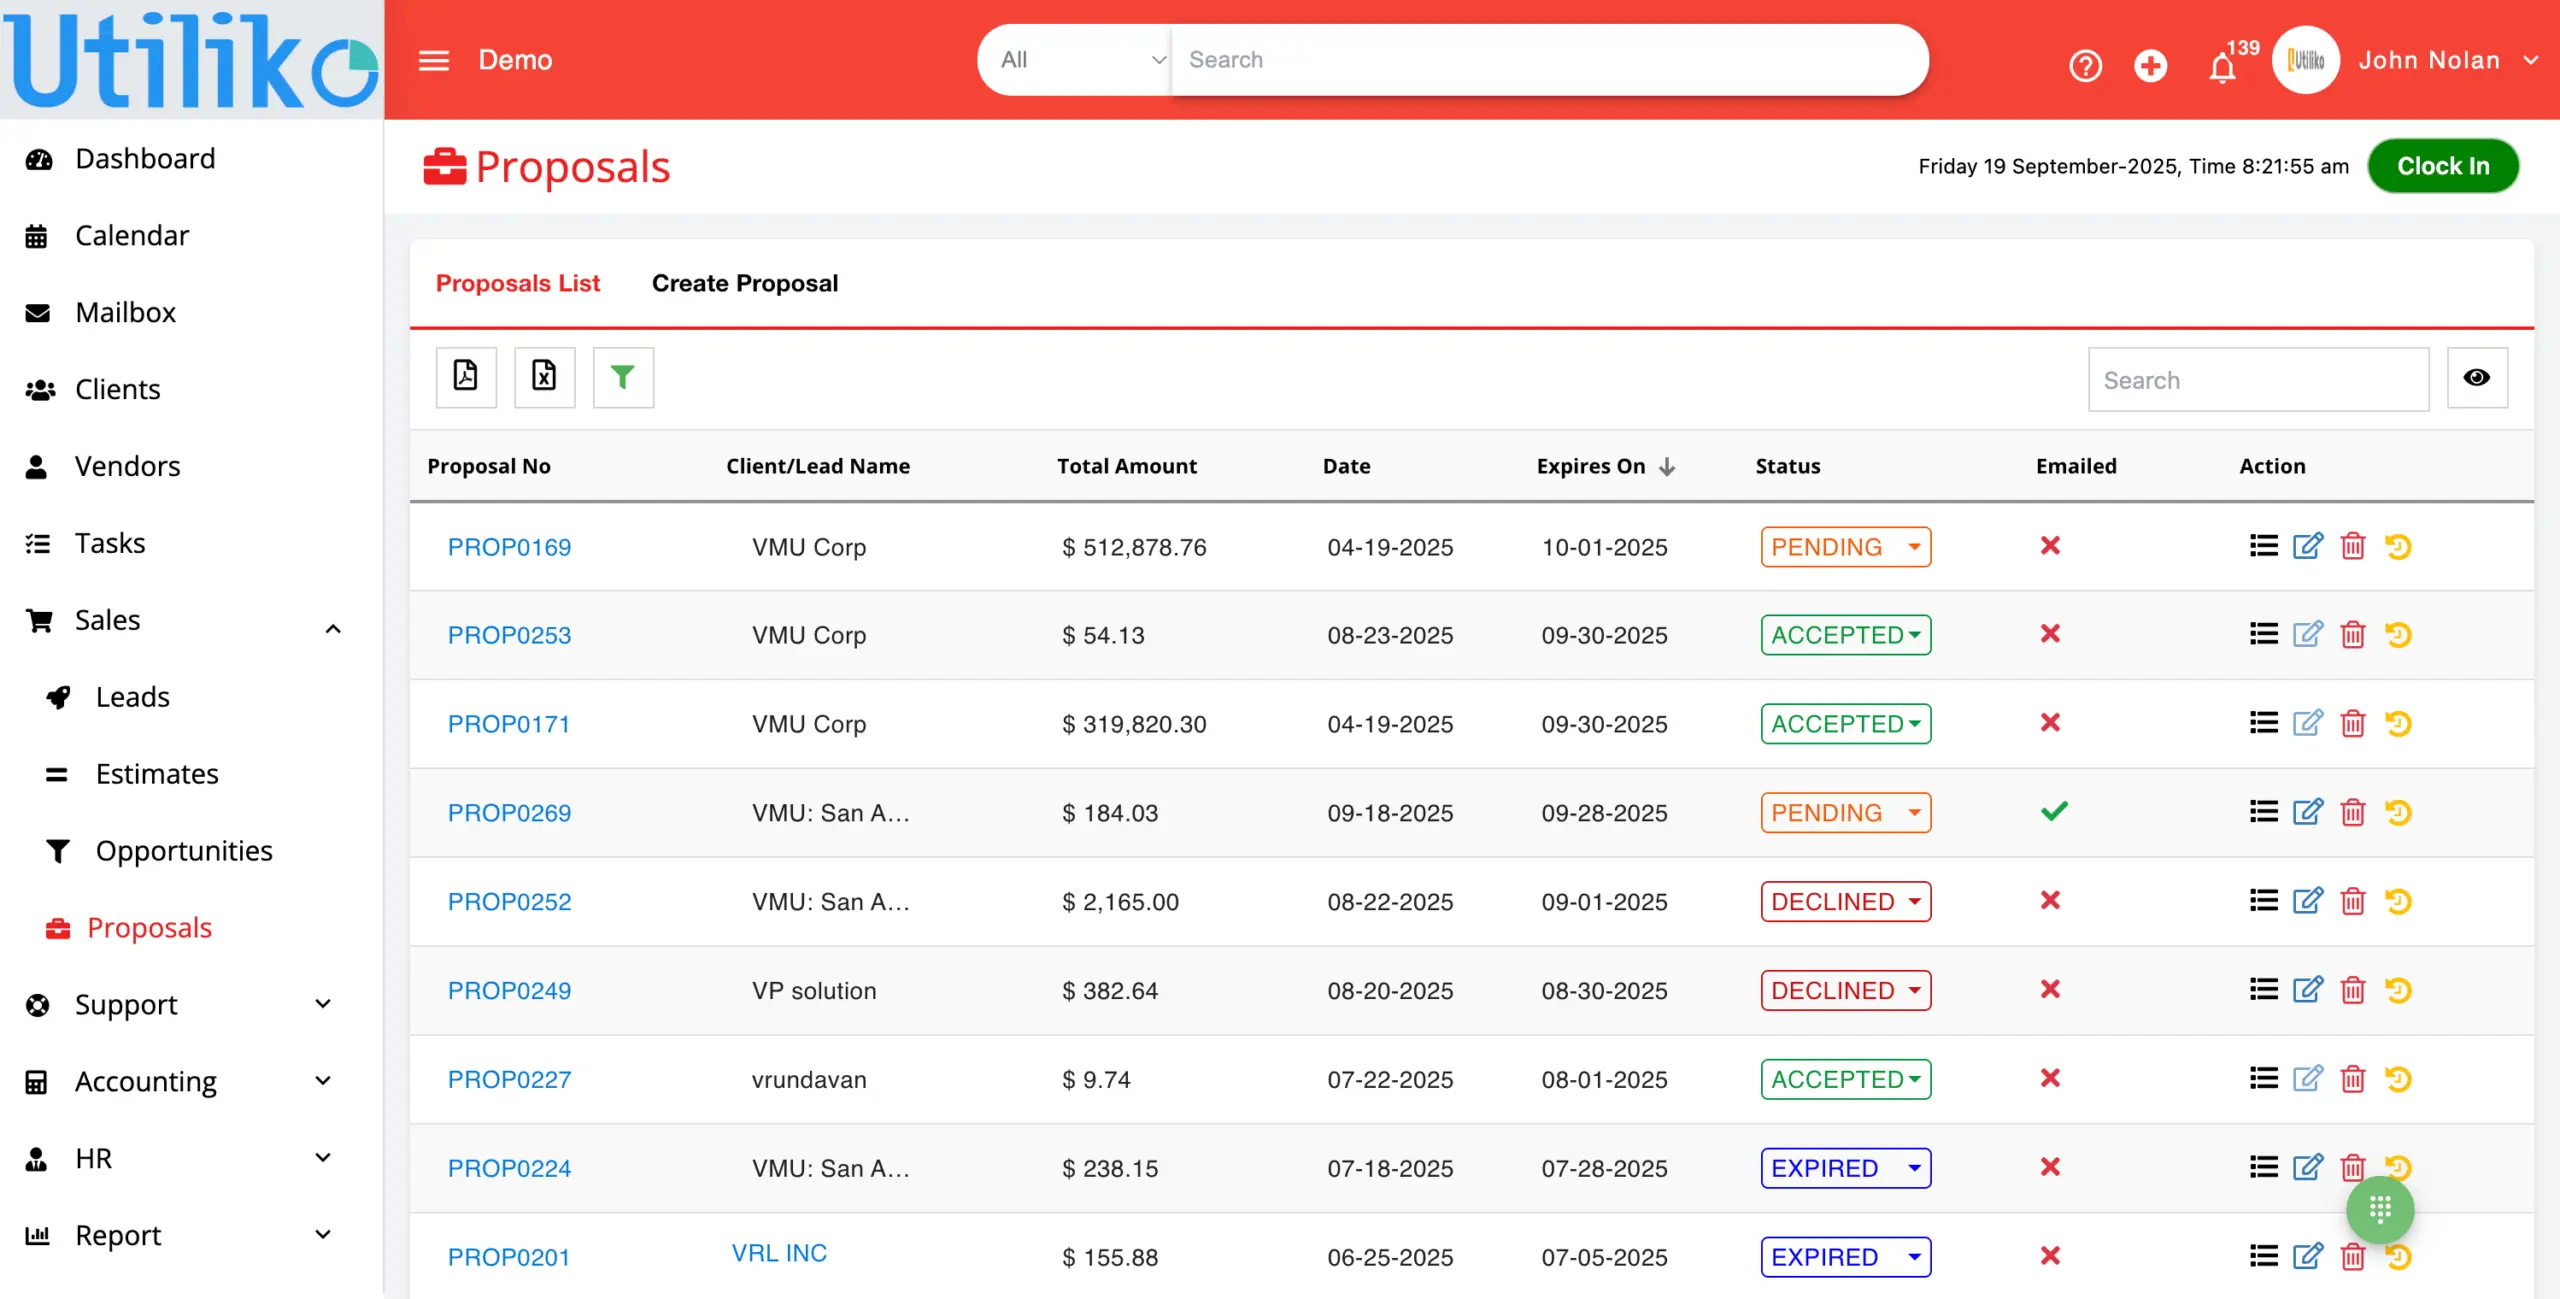Open the All search category dropdown

(x=1076, y=60)
